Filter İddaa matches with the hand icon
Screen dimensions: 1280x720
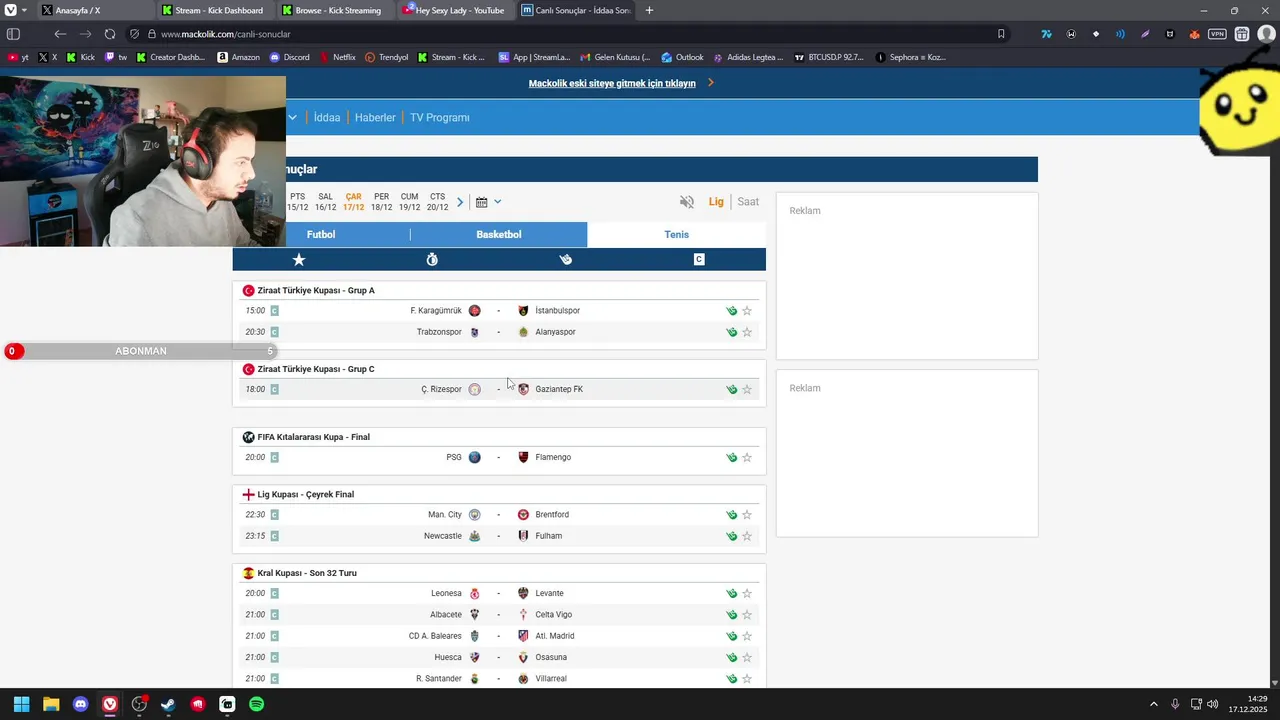point(566,260)
